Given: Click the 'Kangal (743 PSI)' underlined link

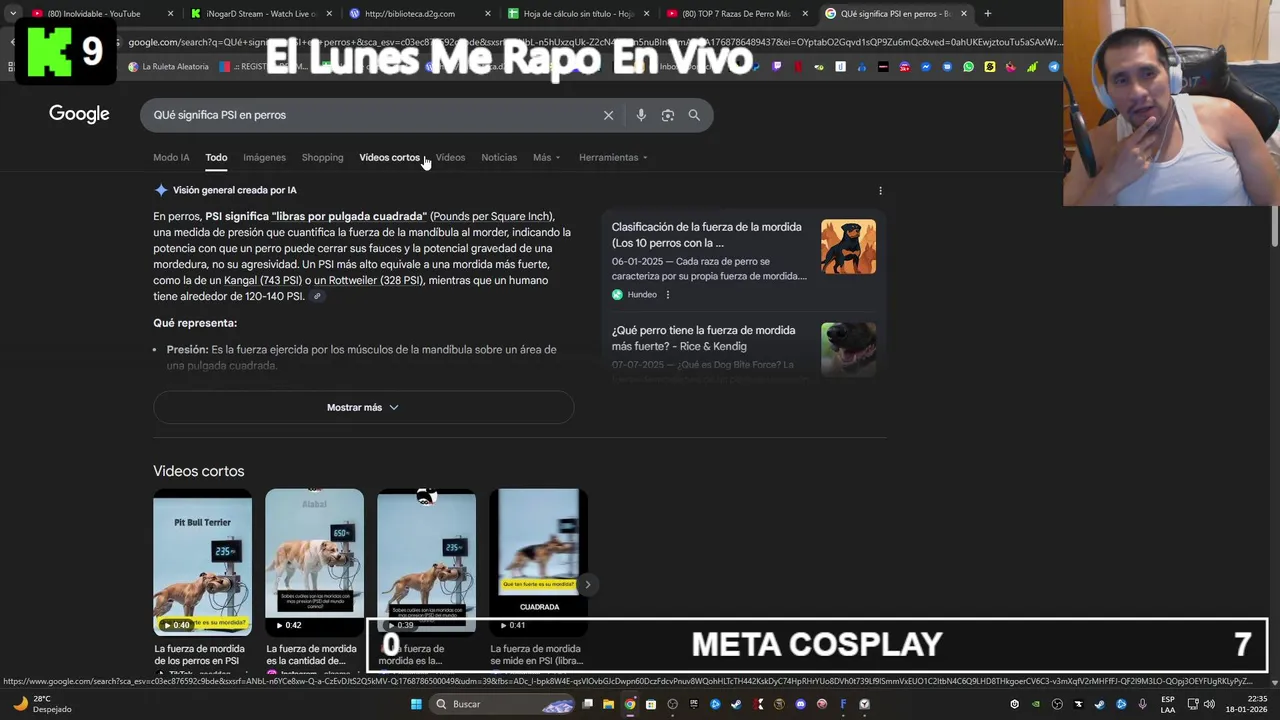Looking at the screenshot, I should click(262, 281).
